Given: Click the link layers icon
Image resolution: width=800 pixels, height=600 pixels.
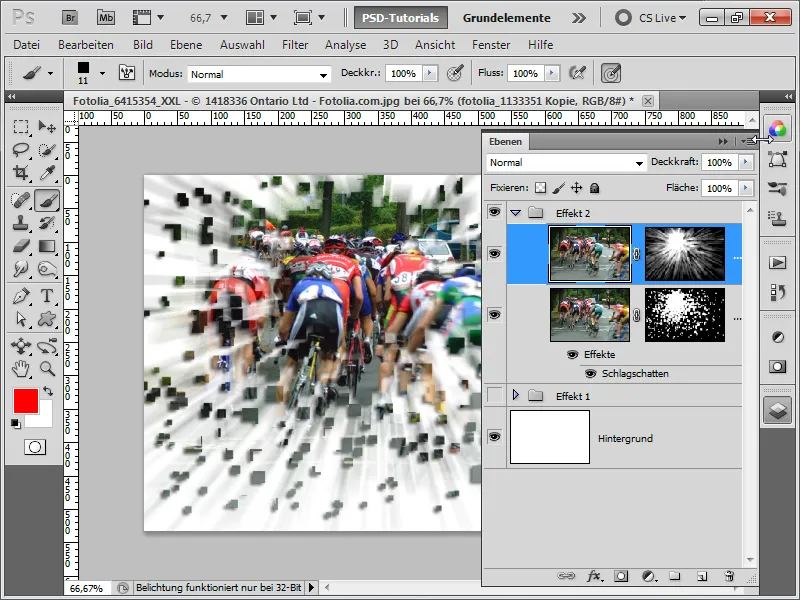Looking at the screenshot, I should (x=566, y=576).
